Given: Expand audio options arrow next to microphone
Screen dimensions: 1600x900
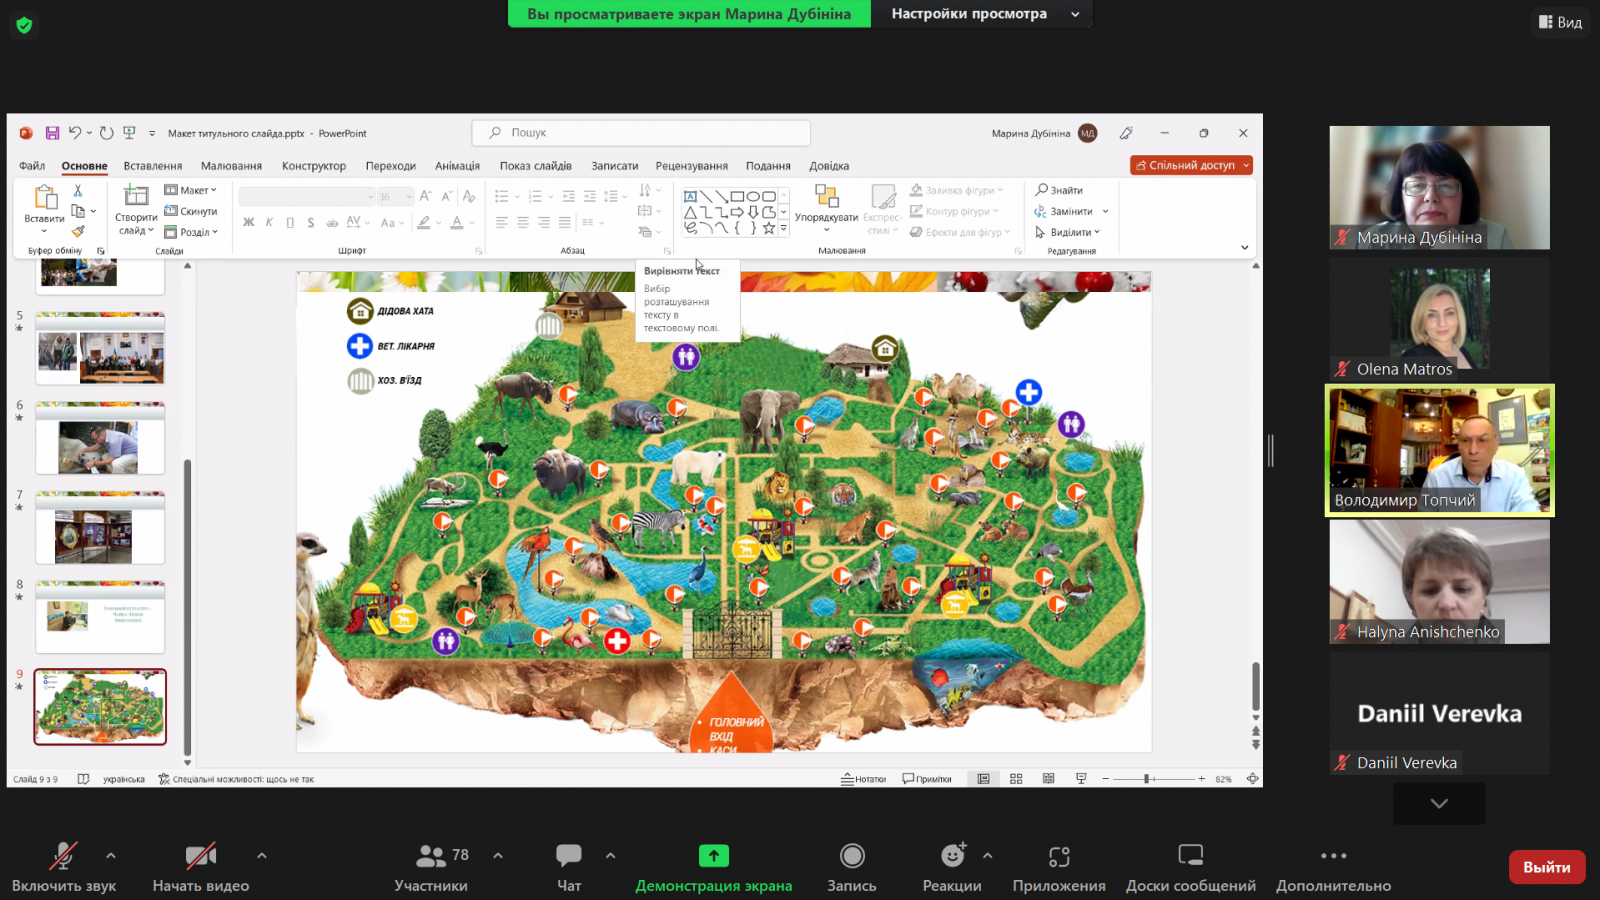Looking at the screenshot, I should pyautogui.click(x=111, y=856).
